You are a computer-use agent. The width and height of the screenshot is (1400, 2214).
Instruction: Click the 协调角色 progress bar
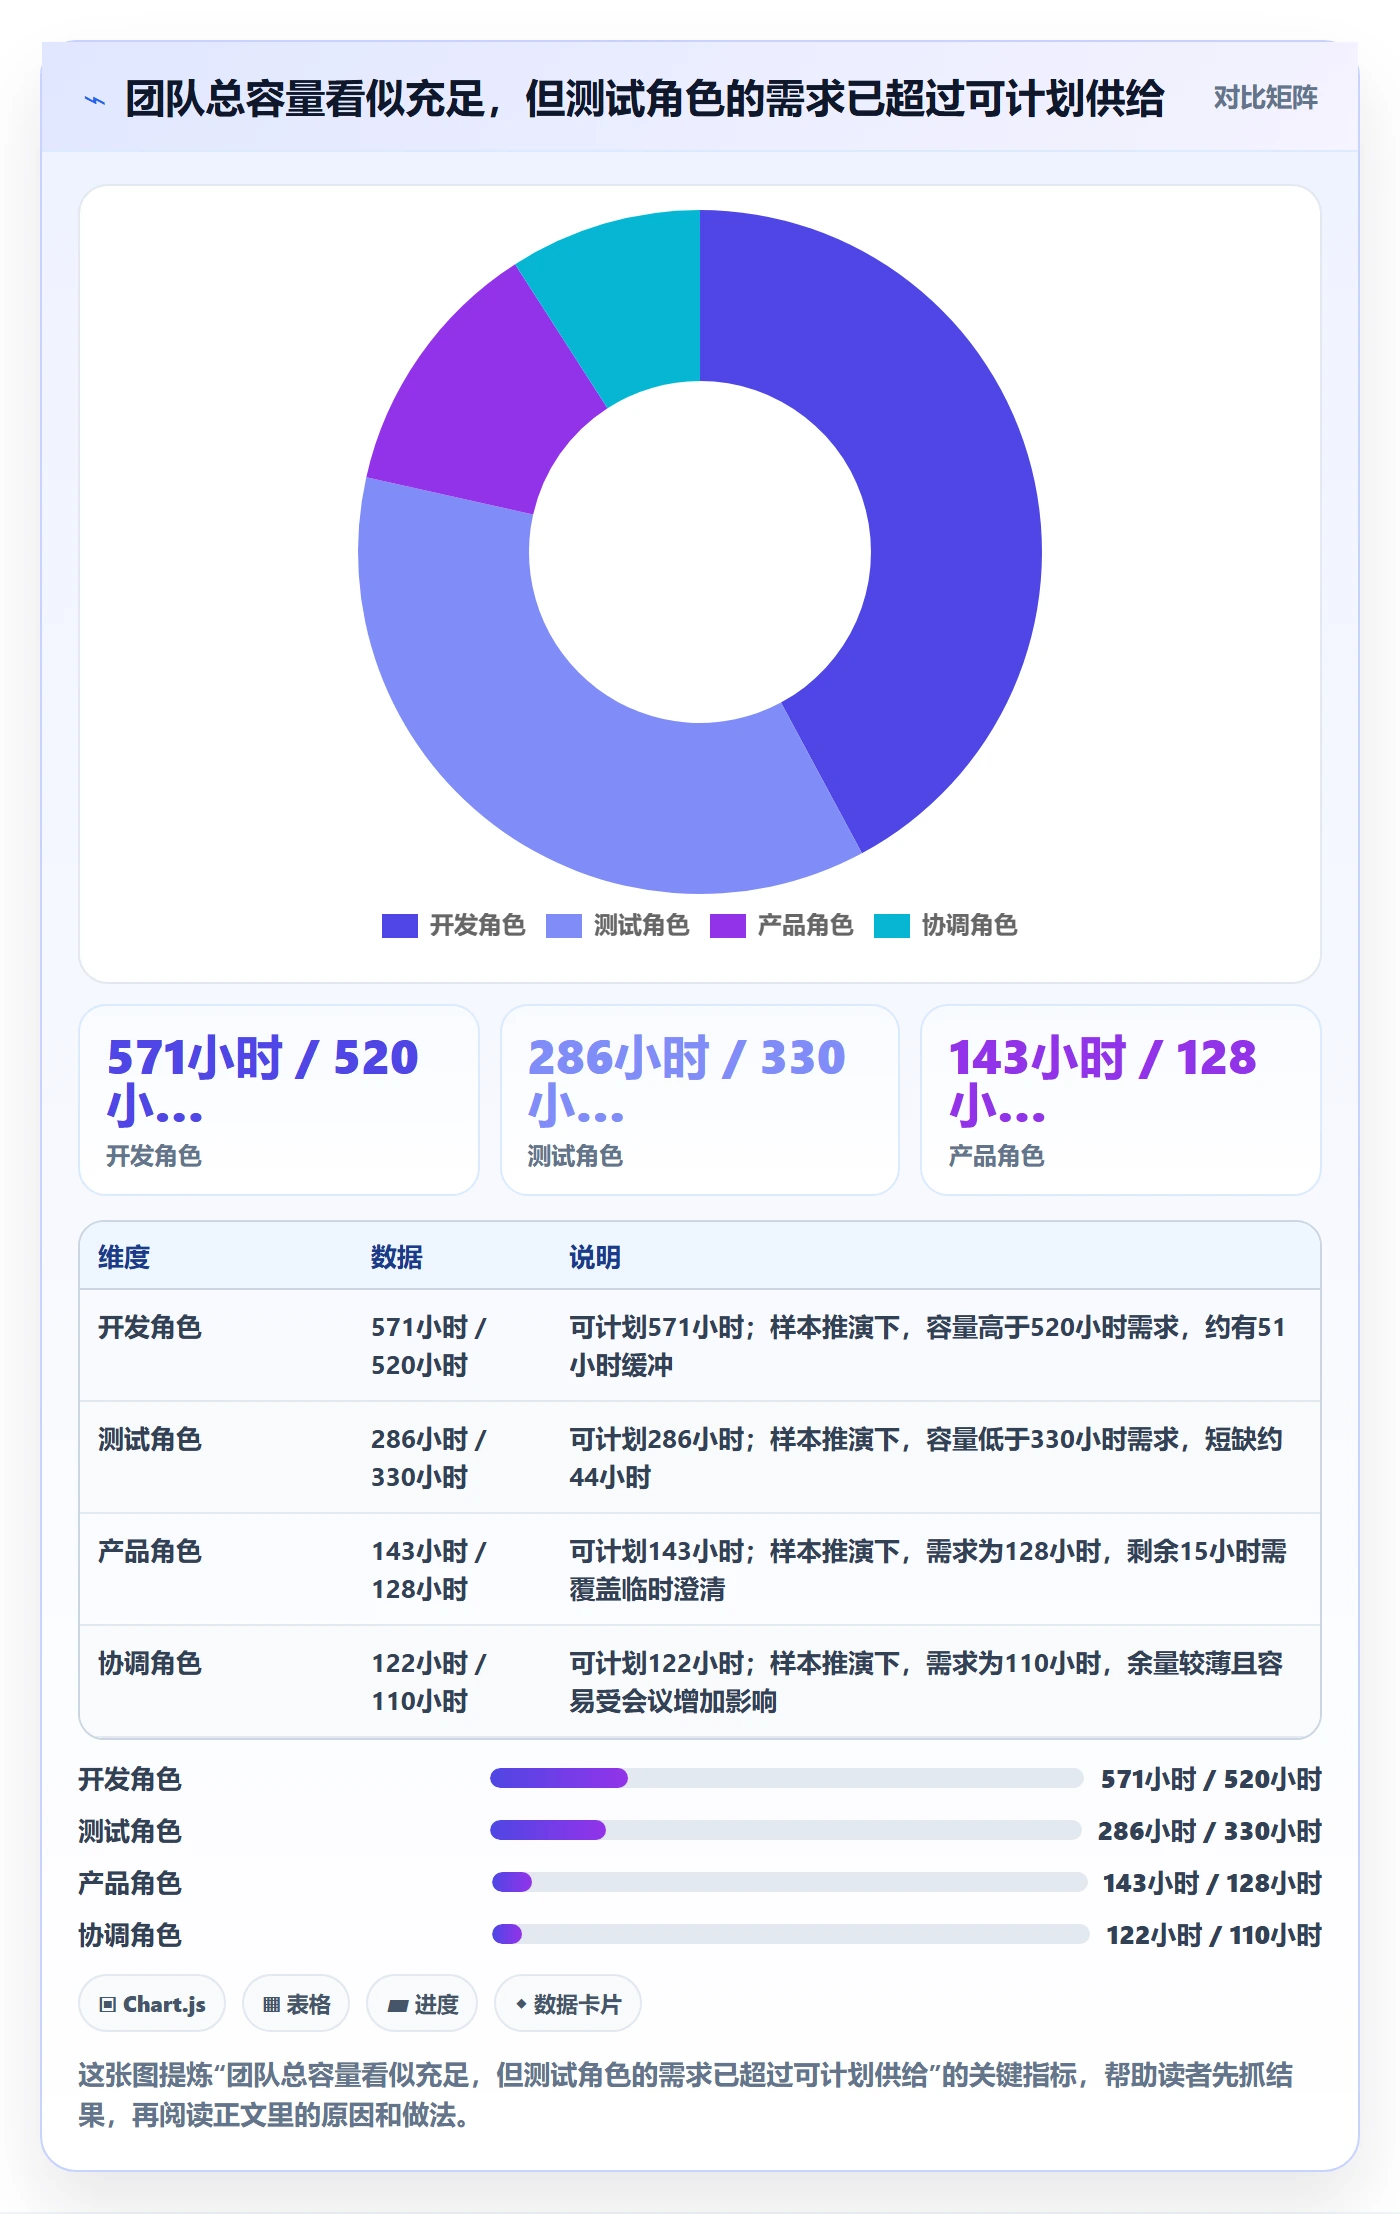(x=790, y=1934)
